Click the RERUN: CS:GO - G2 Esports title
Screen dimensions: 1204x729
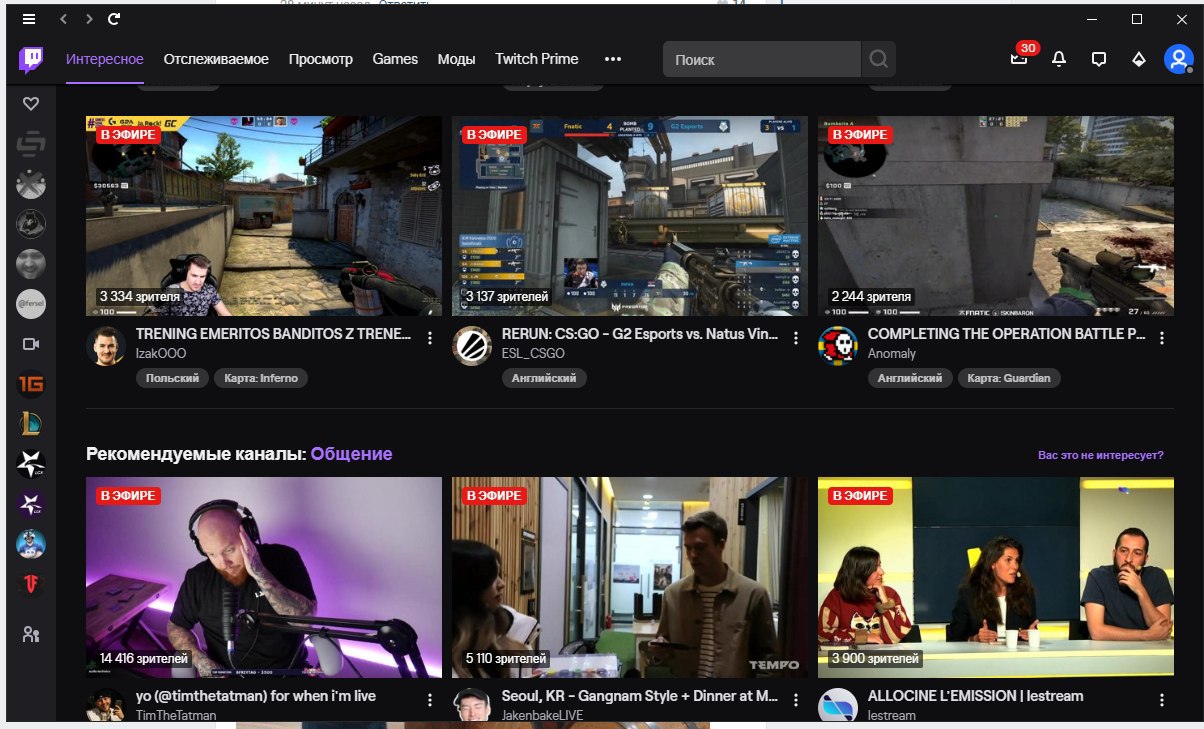(x=640, y=334)
